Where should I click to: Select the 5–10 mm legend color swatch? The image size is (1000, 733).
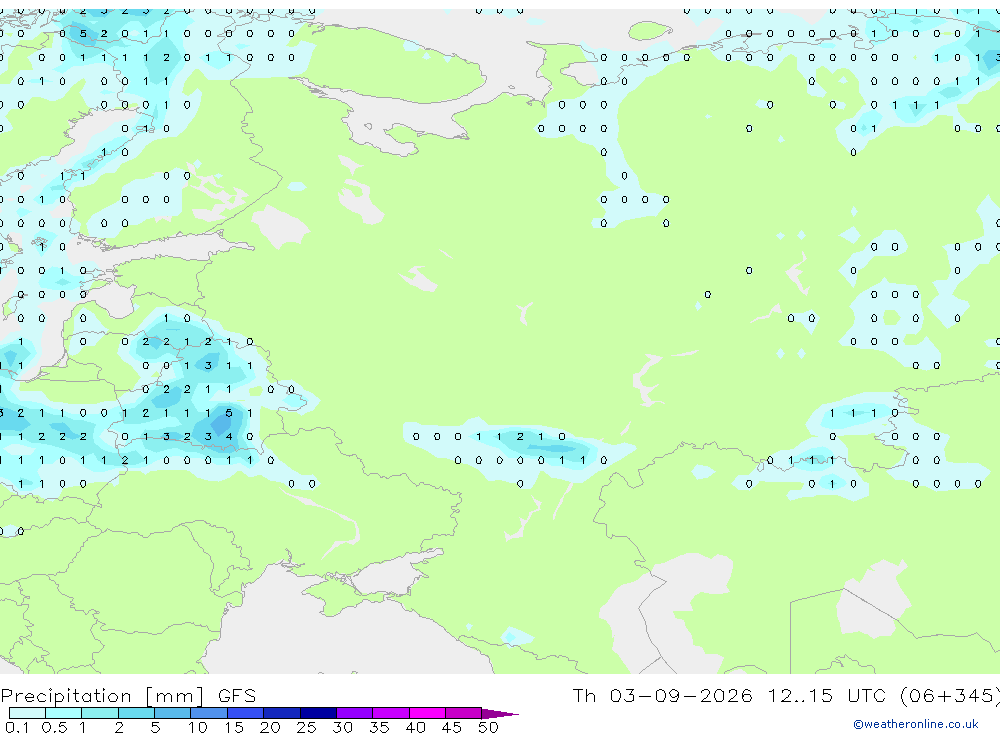(x=172, y=713)
